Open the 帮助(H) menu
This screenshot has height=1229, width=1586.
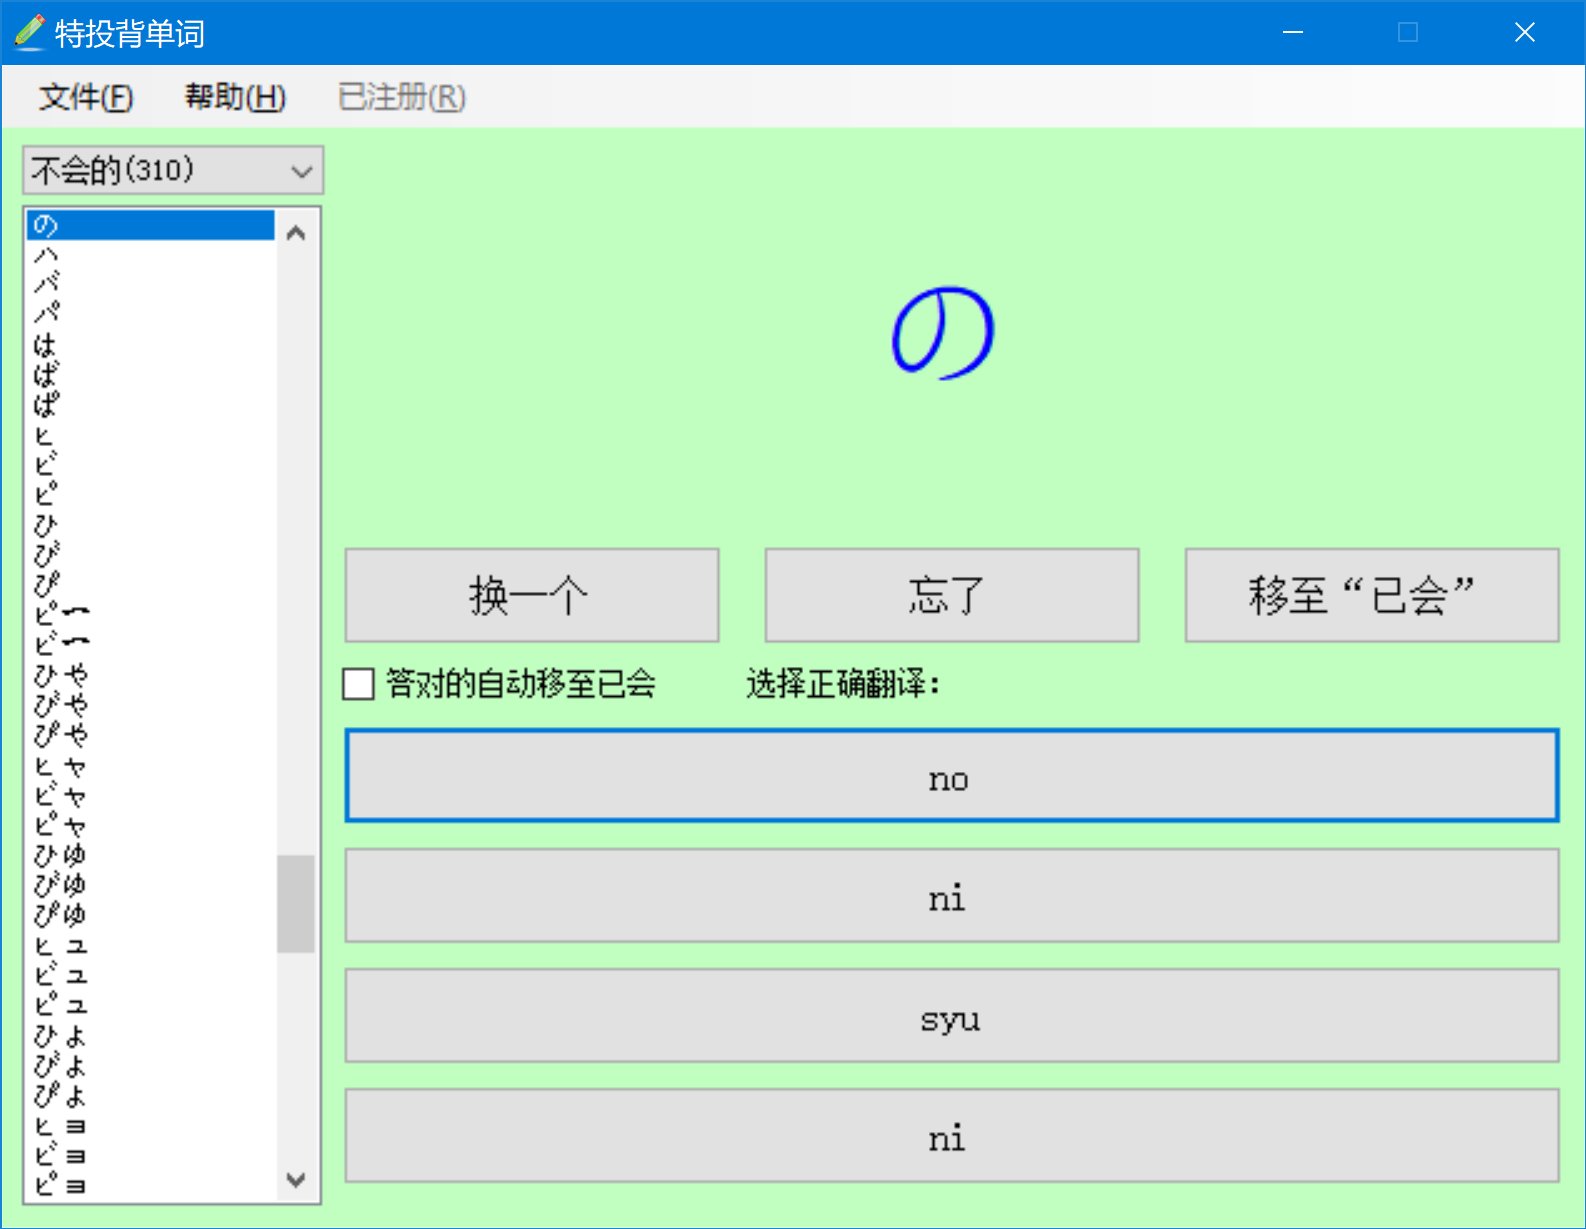click(x=235, y=97)
